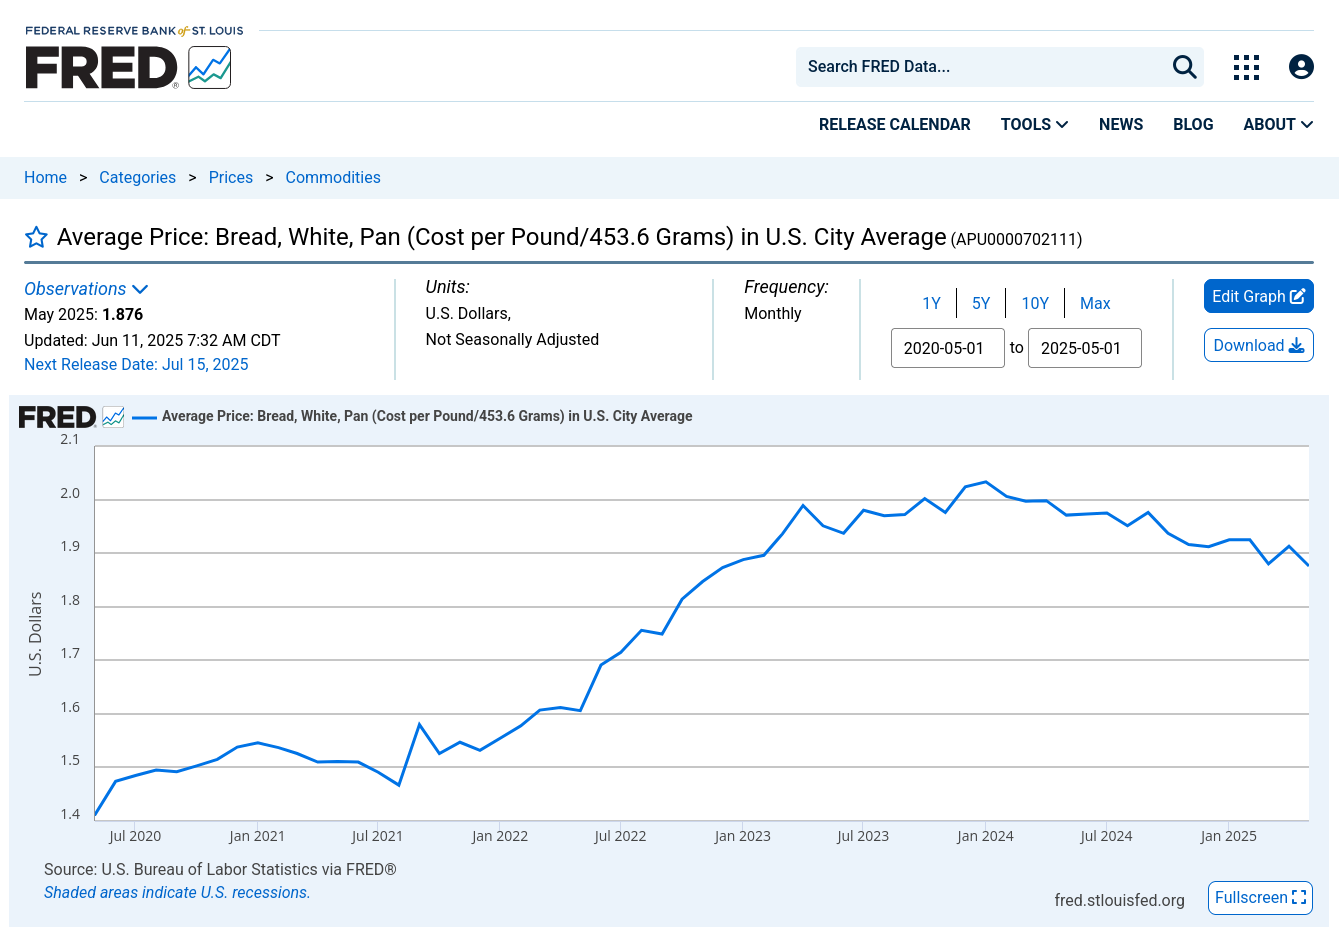The image size is (1339, 936).
Task: Click the 'Not Seasonally Adjusted' units text
Action: tap(512, 340)
